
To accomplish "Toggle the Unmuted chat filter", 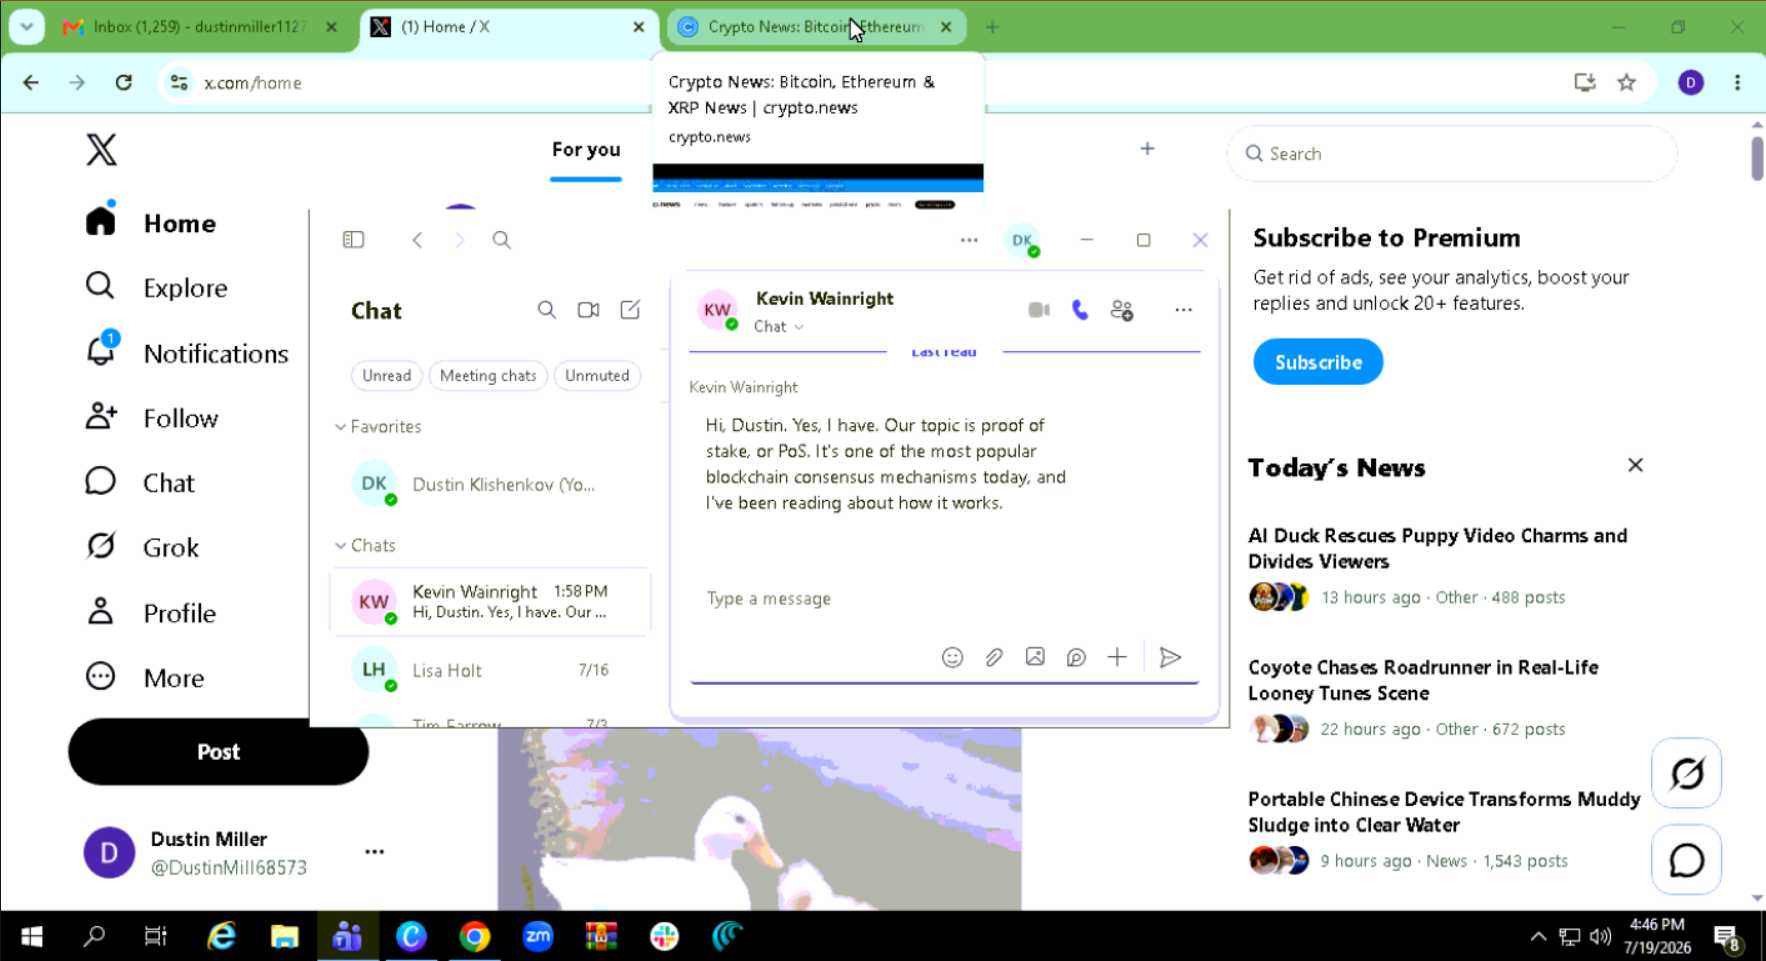I will 597,376.
